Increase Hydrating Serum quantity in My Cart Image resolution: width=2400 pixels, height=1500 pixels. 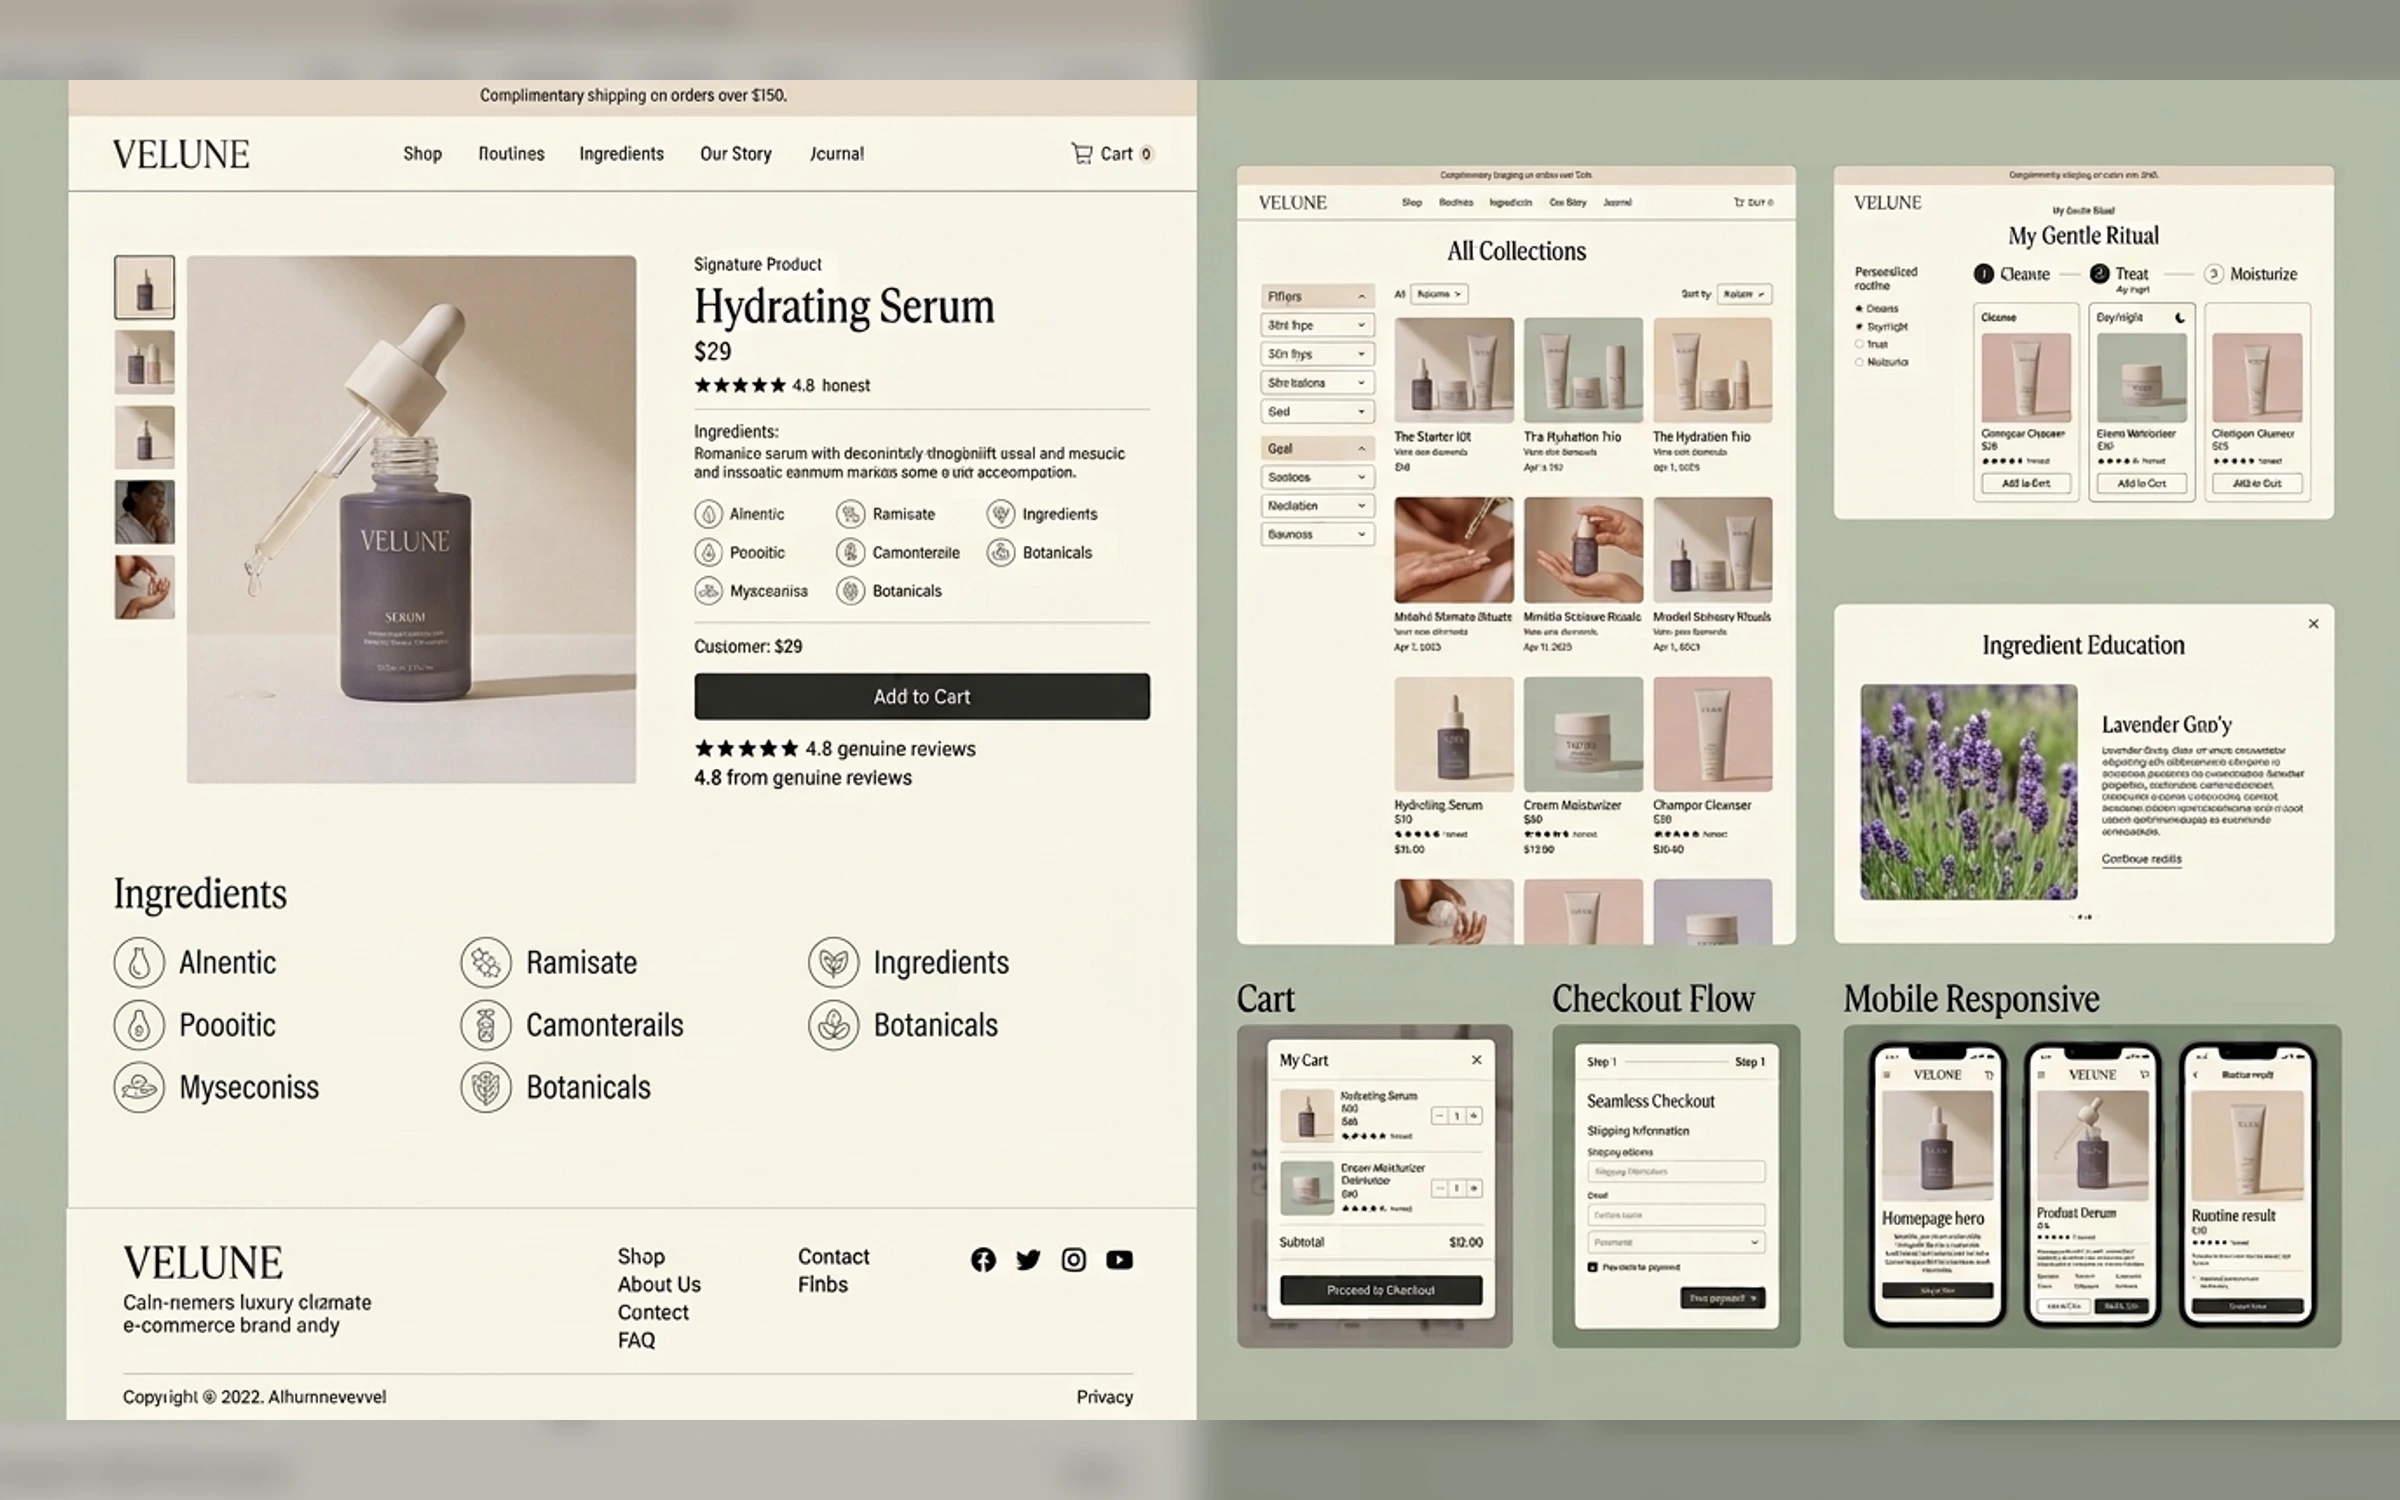(1474, 1115)
